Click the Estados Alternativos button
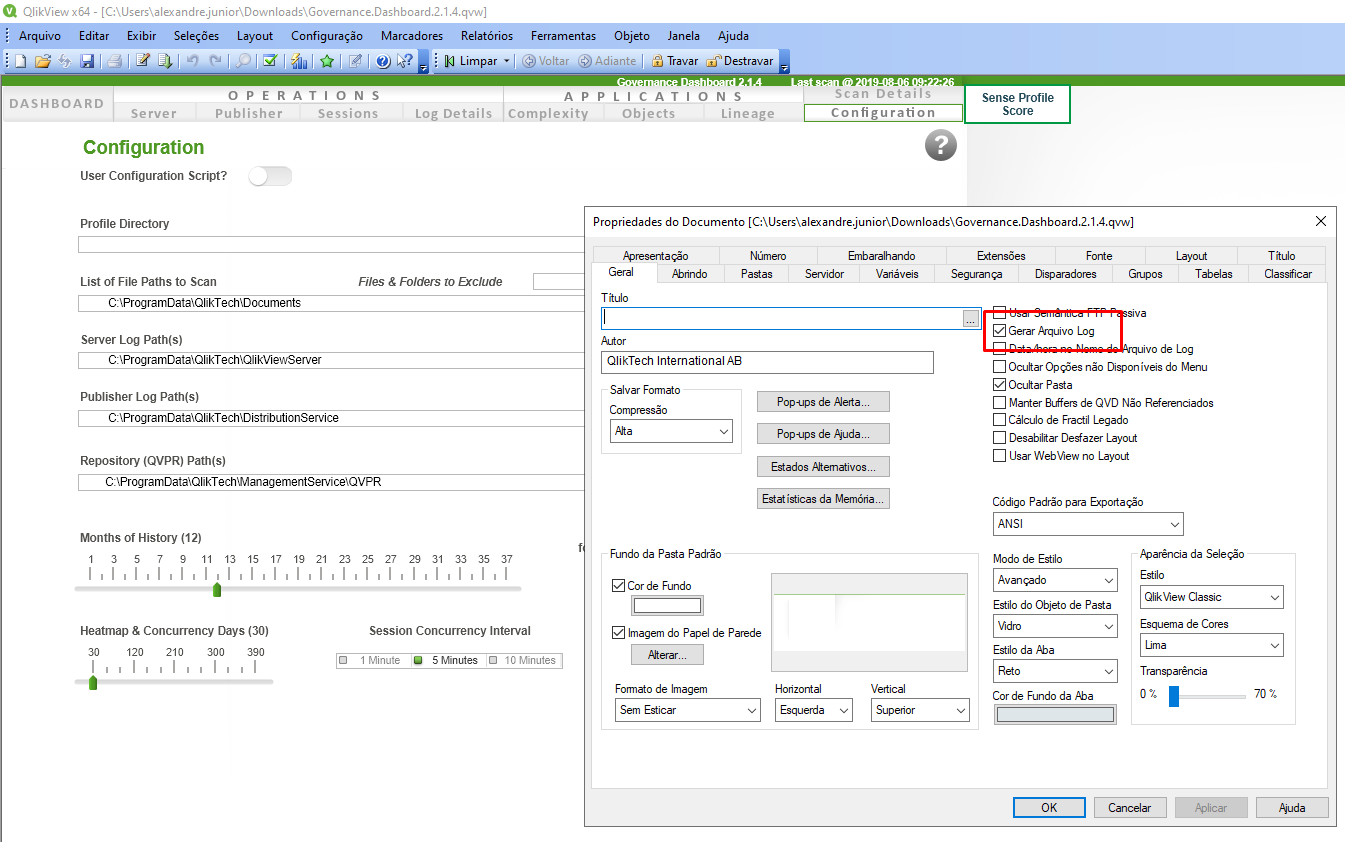Image resolution: width=1345 pixels, height=842 pixels. pos(823,467)
